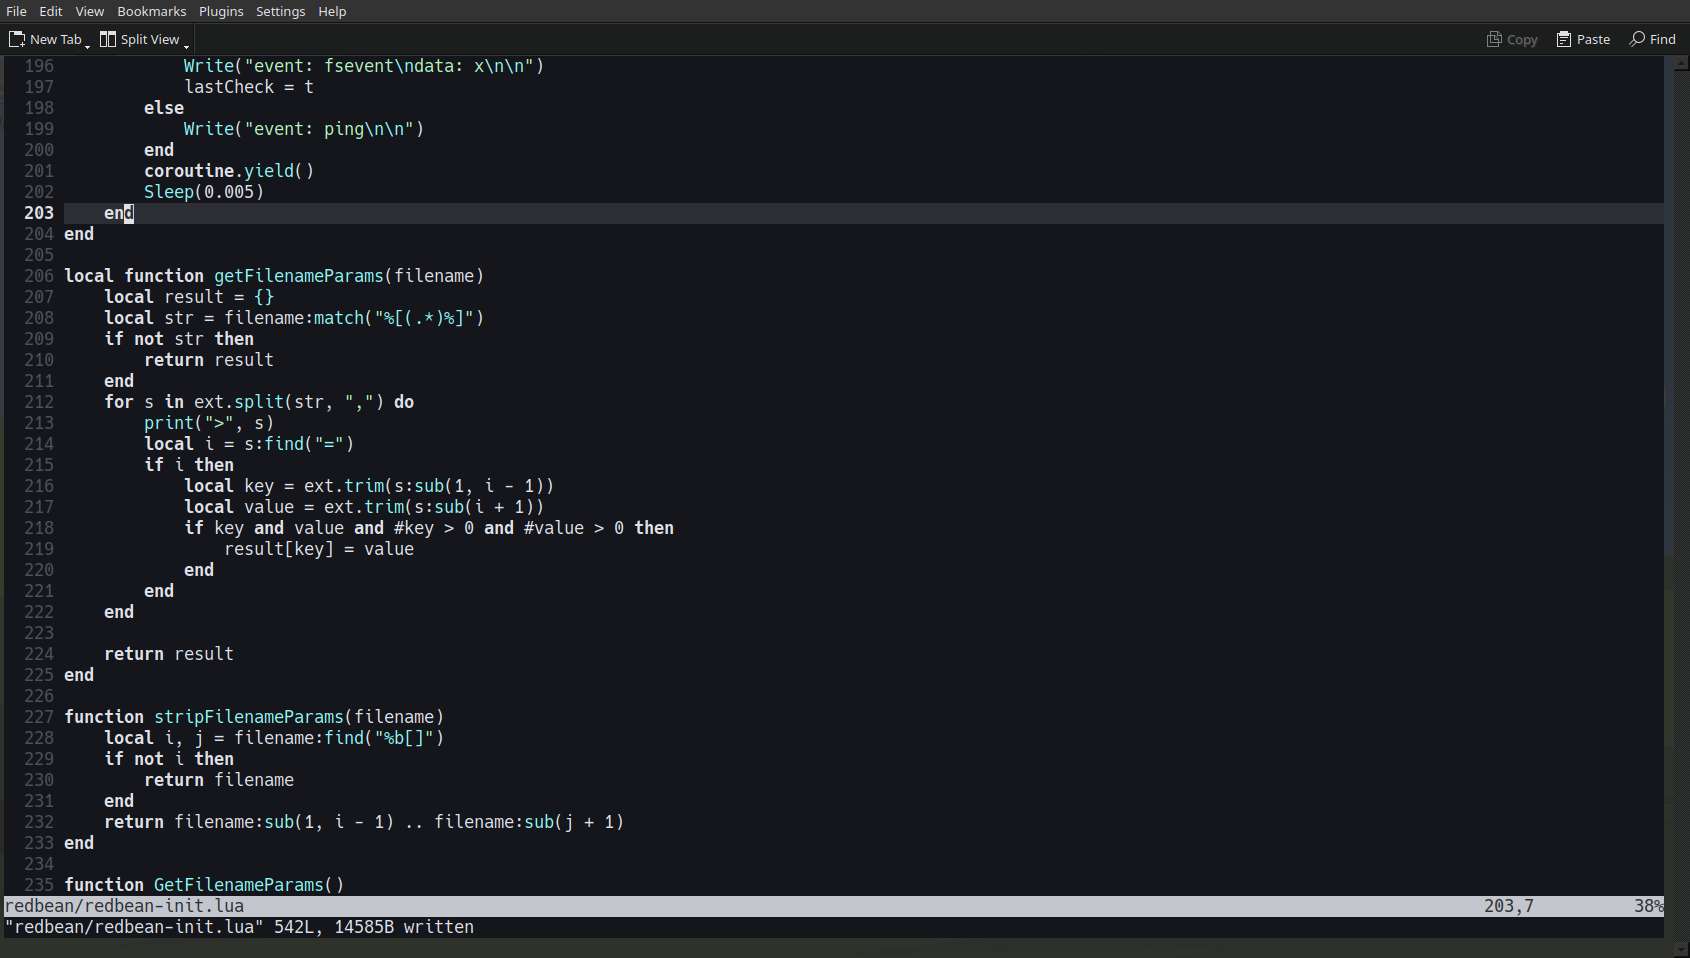The image size is (1690, 958).
Task: Click the Find magnifier icon
Action: coord(1637,39)
